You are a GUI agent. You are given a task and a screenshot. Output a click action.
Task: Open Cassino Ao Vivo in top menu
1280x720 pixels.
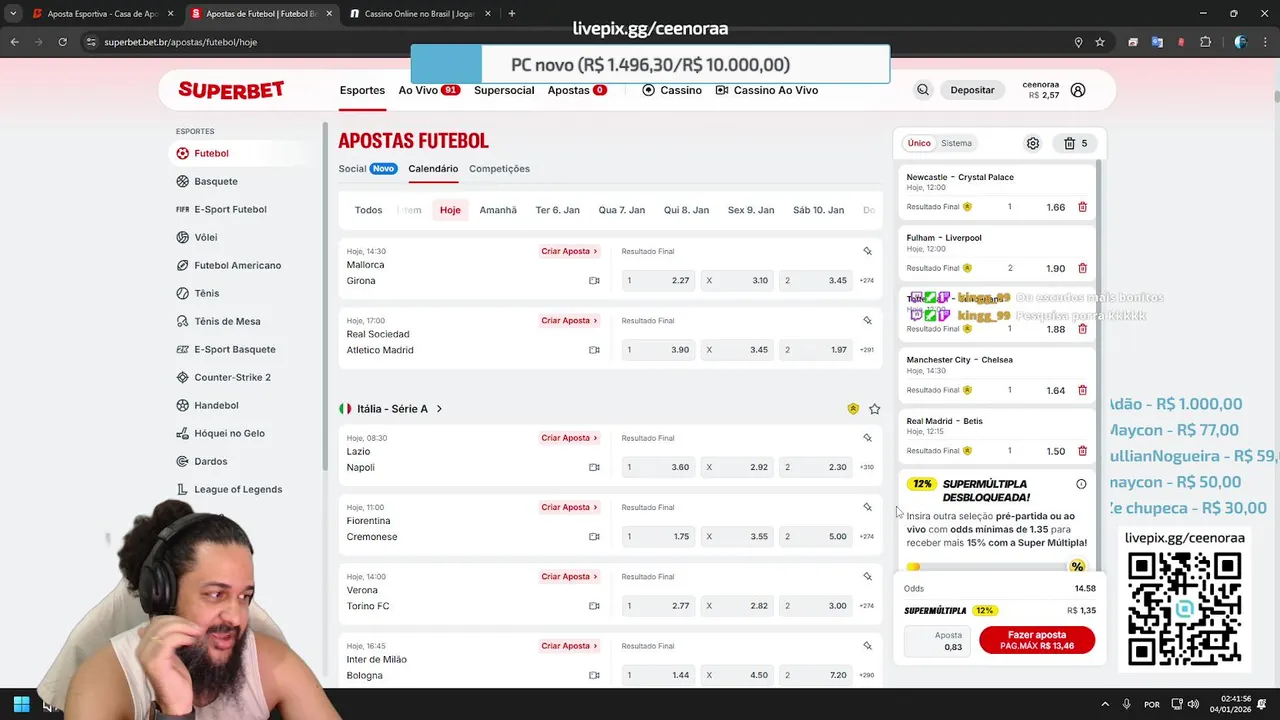click(x=767, y=90)
